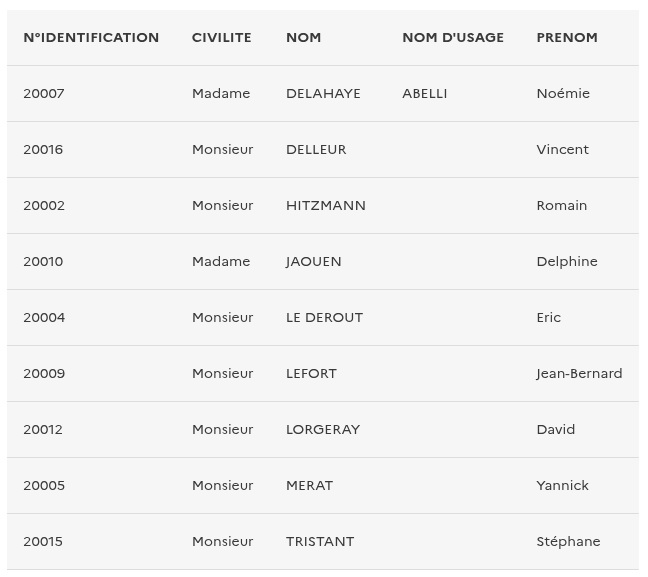This screenshot has height=577, width=648.
Task: Select the DELAHAYE name cell
Action: (323, 94)
